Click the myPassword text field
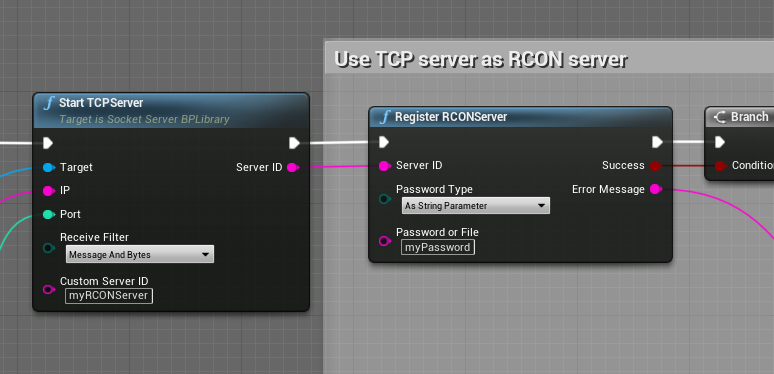The image size is (774, 374). (x=438, y=247)
